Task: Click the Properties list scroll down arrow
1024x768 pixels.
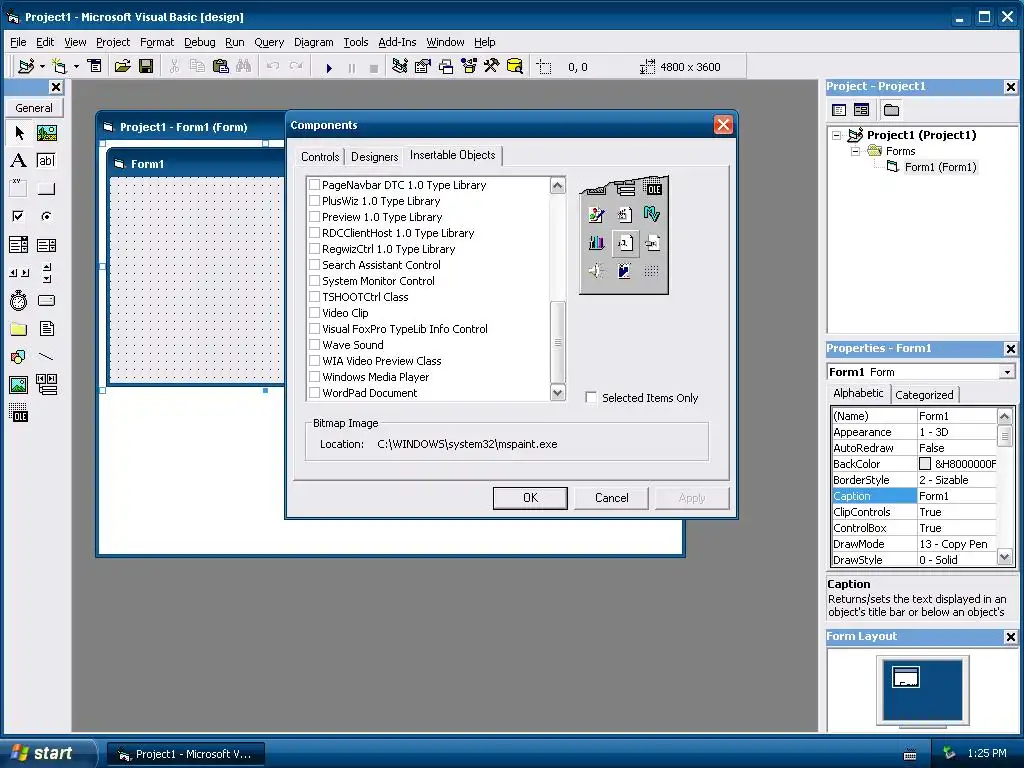Action: [1004, 558]
